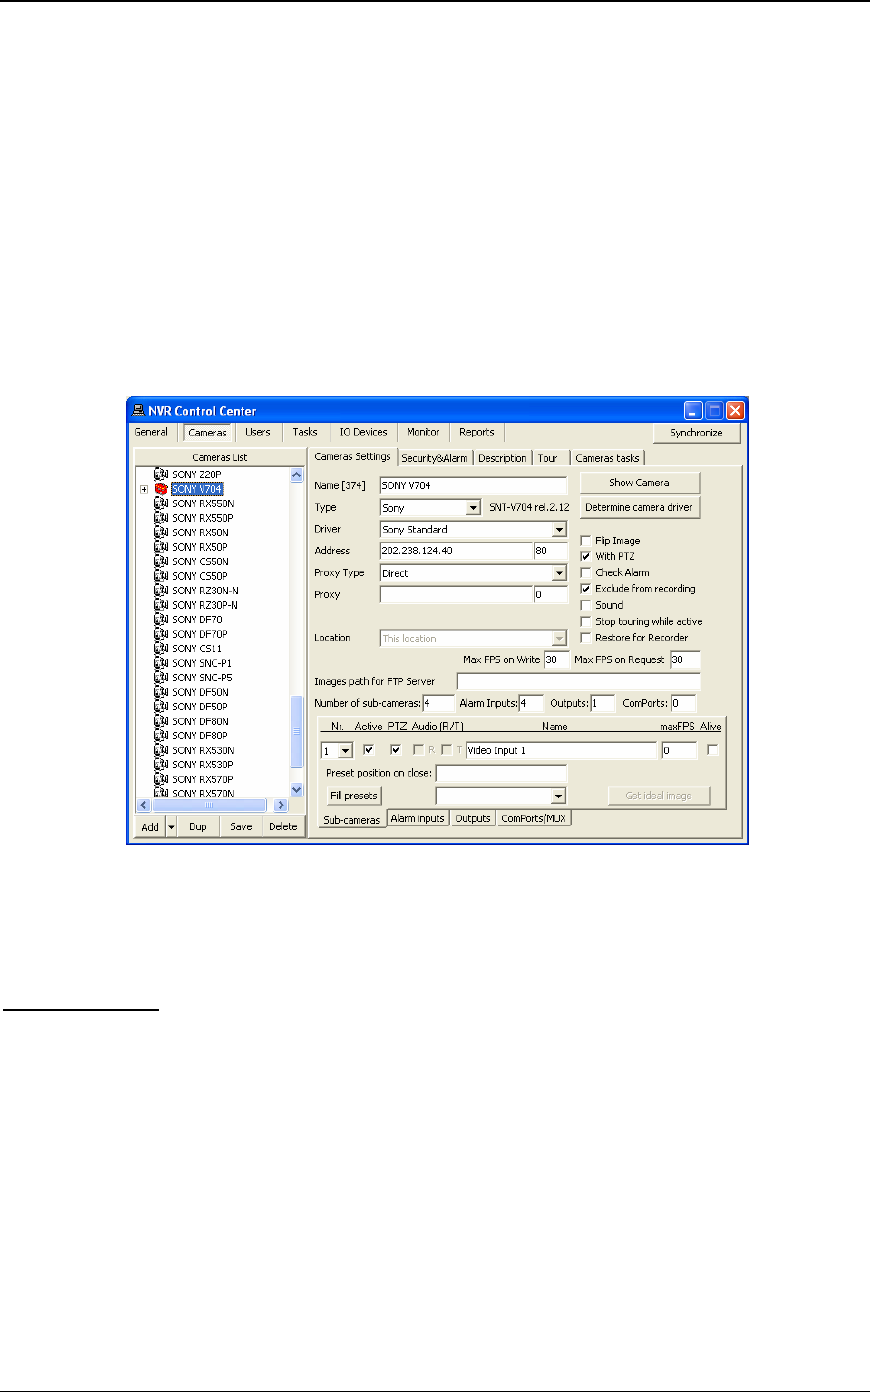Click the camera icon beside SONY Z20P
The width and height of the screenshot is (870, 1392).
coord(161,475)
